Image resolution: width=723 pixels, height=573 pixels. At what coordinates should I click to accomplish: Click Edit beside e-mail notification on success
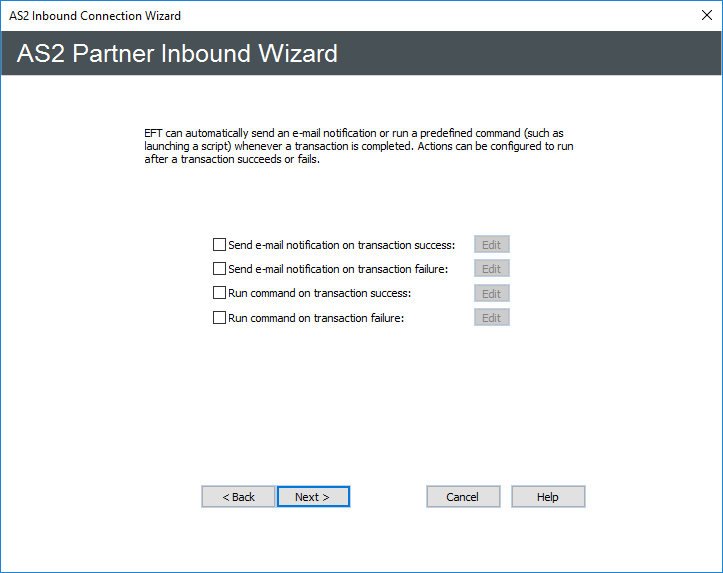[491, 244]
